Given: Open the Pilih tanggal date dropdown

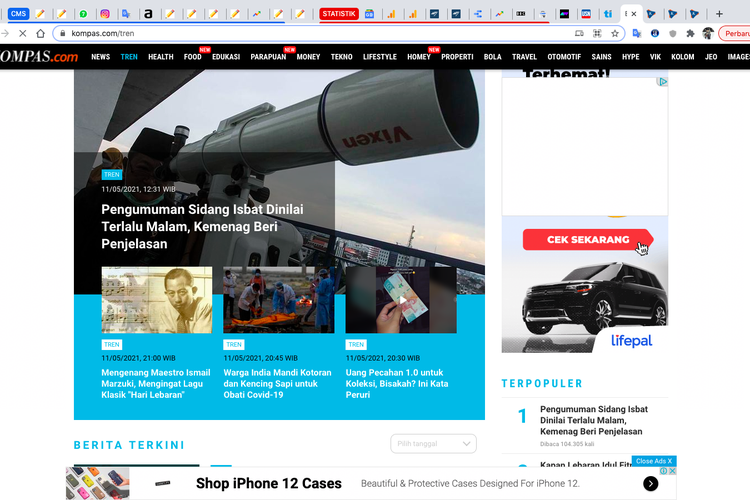Looking at the screenshot, I should tap(433, 444).
